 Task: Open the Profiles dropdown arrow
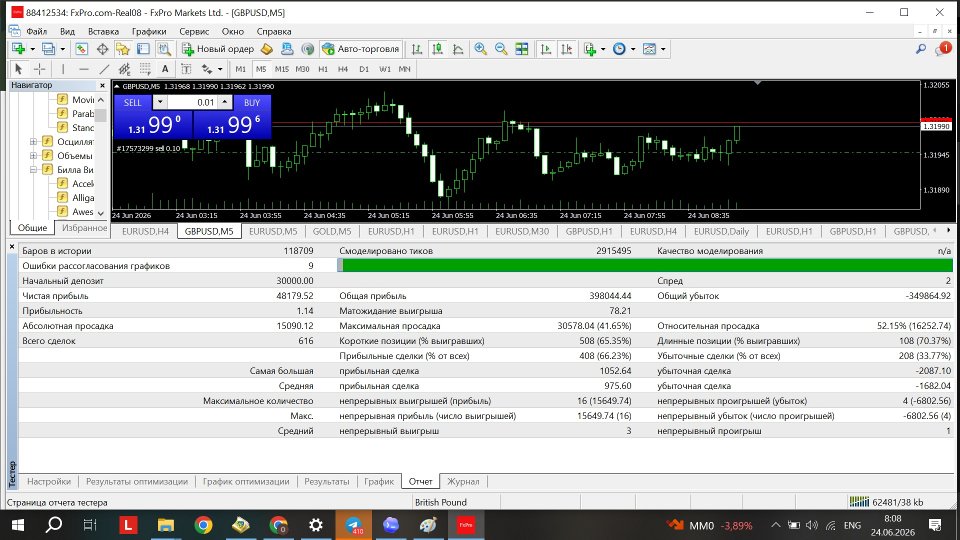(62, 49)
